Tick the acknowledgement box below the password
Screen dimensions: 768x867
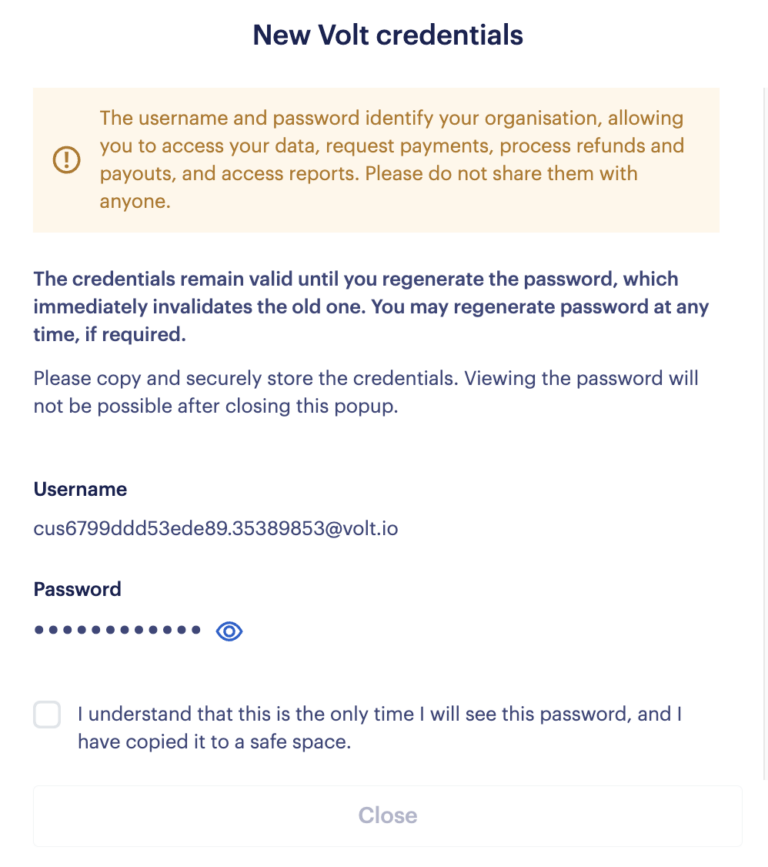tap(47, 714)
